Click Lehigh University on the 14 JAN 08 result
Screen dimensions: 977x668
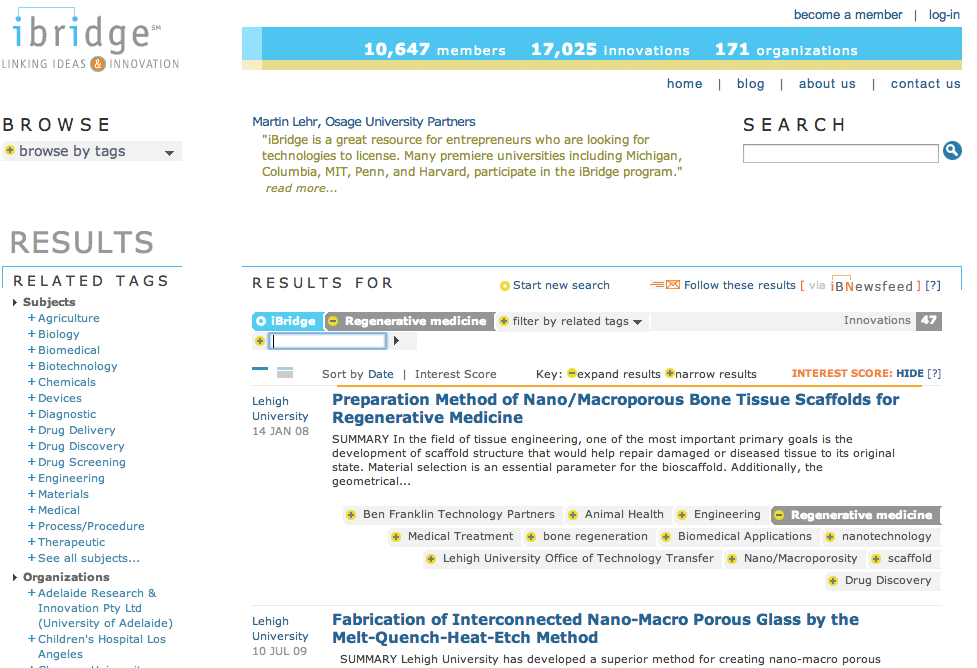click(280, 409)
